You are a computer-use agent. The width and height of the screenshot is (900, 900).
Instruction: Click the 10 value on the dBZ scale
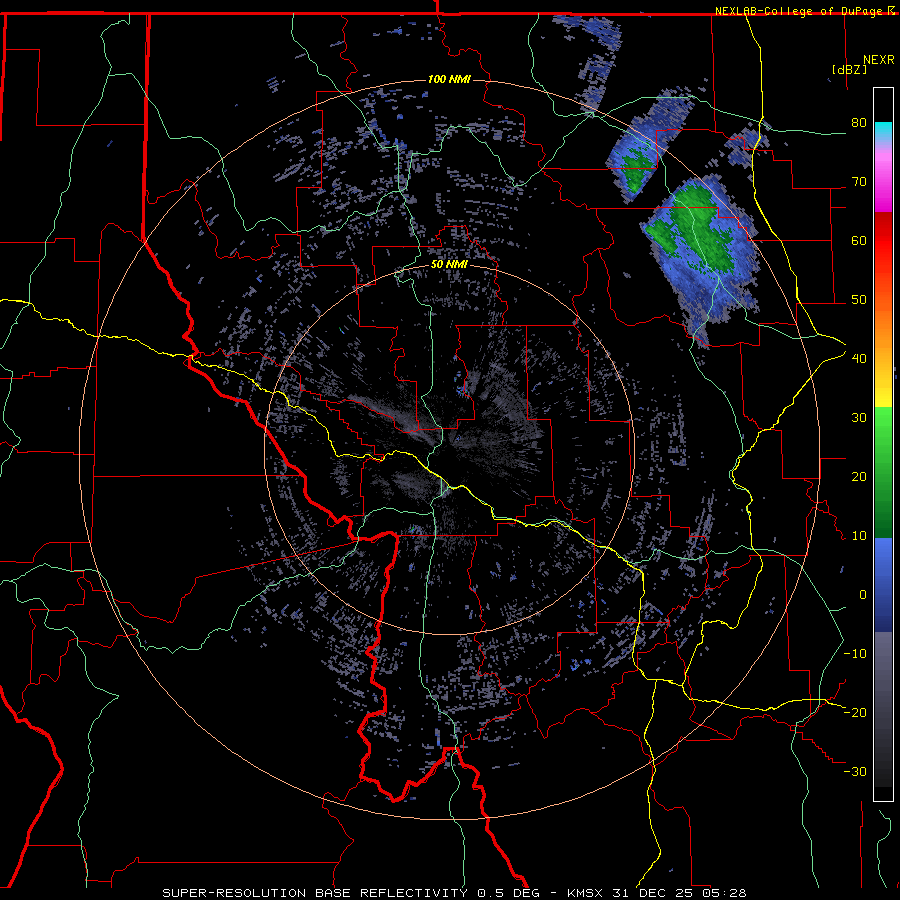tap(859, 536)
